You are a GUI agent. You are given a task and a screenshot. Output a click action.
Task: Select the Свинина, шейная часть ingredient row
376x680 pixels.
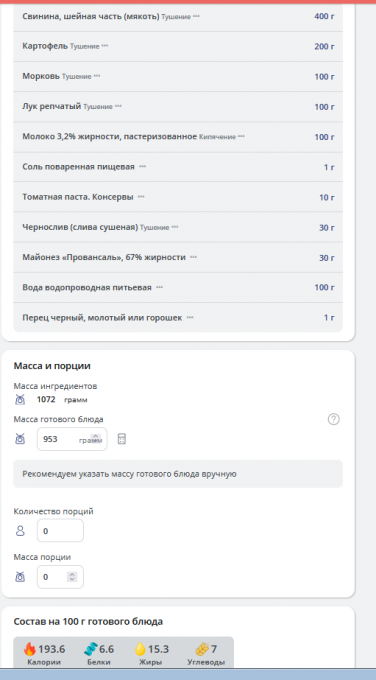[178, 16]
